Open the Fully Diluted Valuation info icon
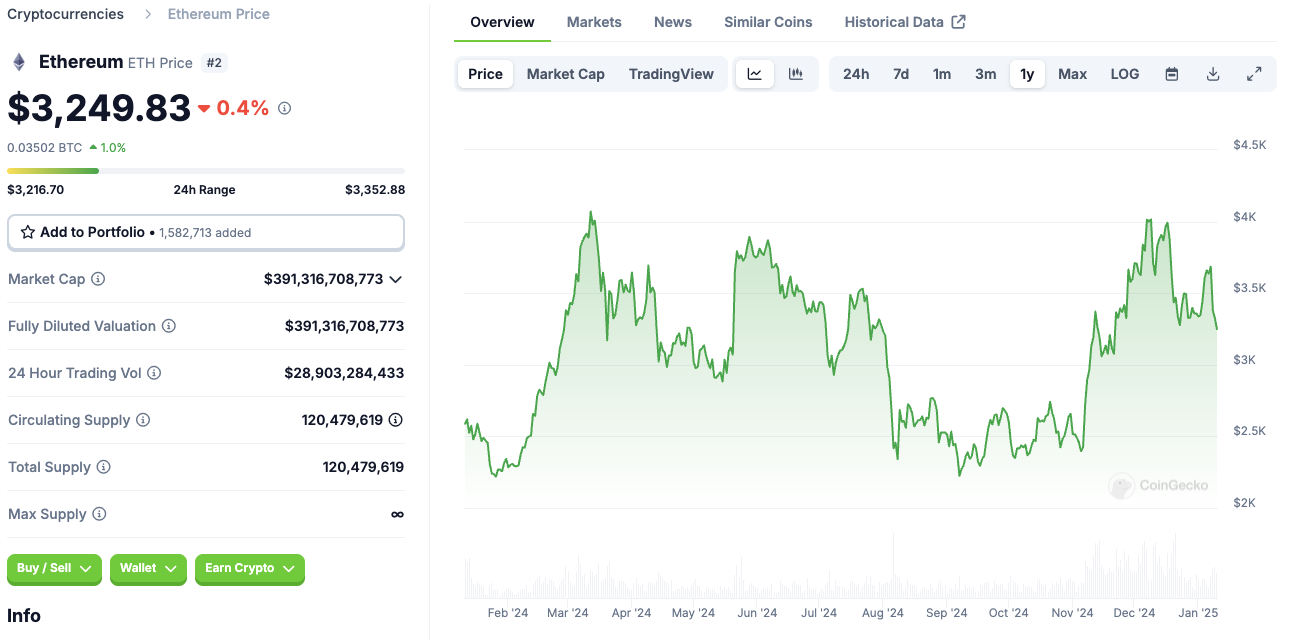This screenshot has width=1294, height=640. 169,326
